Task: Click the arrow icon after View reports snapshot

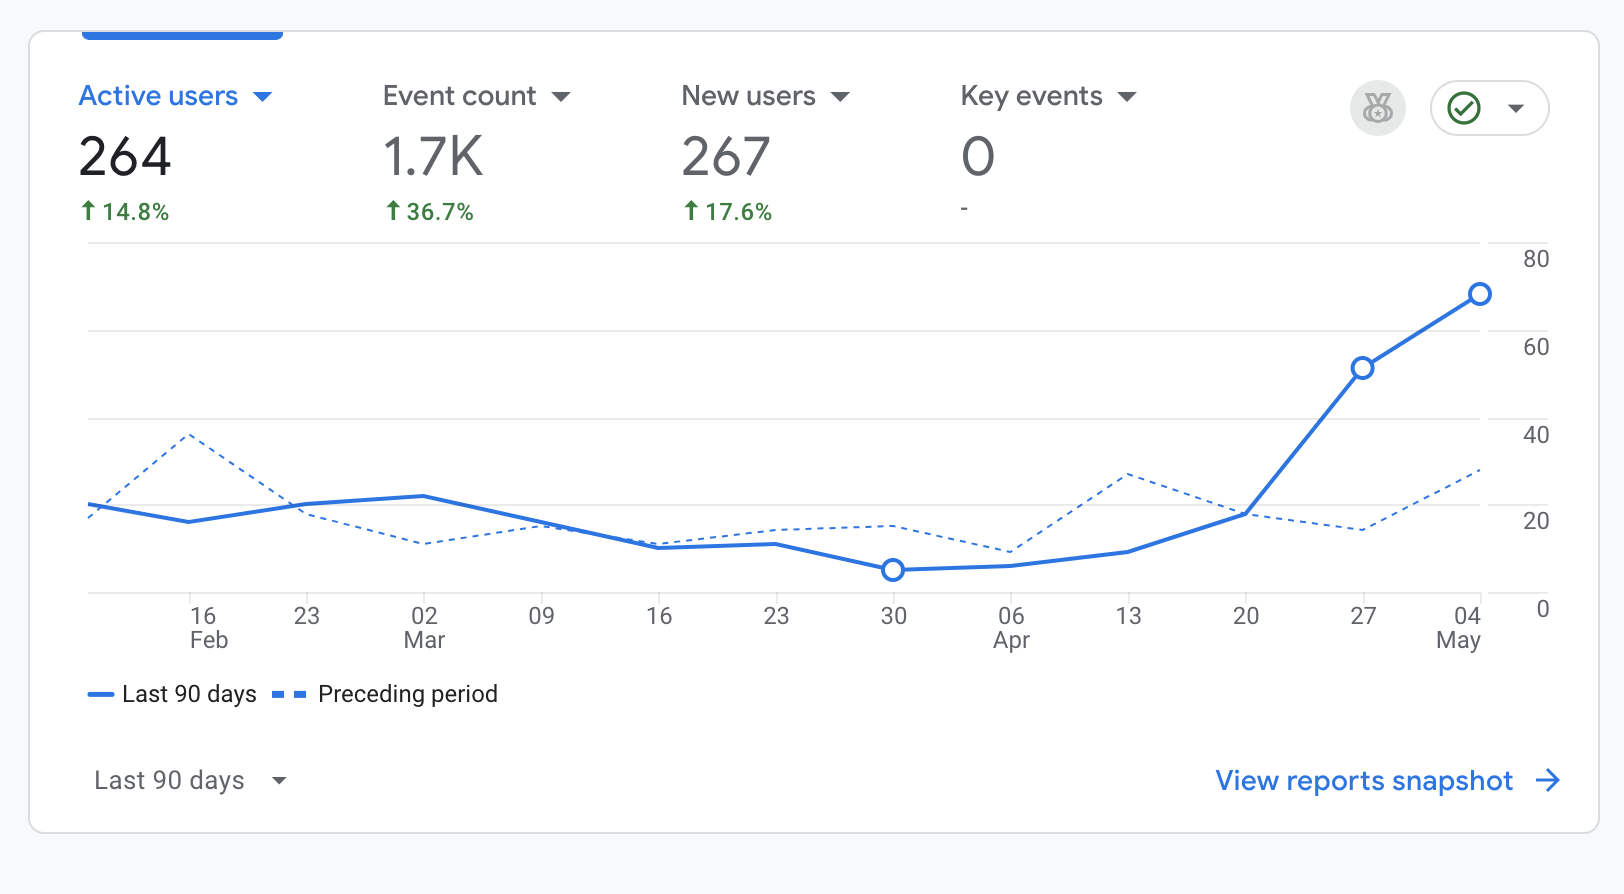Action: click(1548, 780)
